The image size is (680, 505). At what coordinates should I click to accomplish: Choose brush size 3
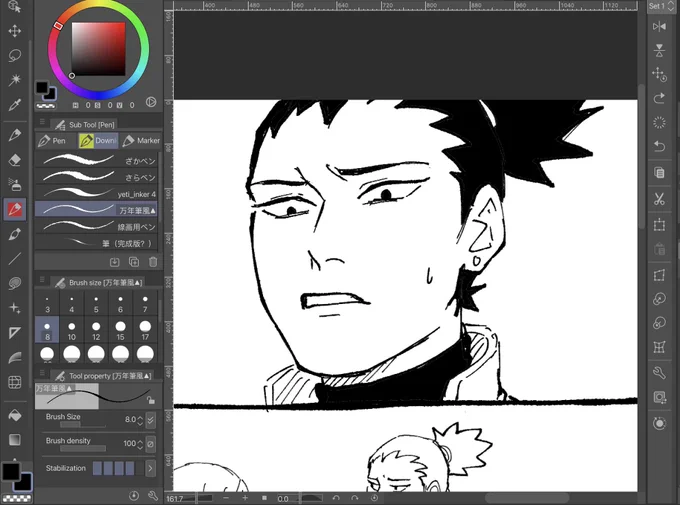47,304
